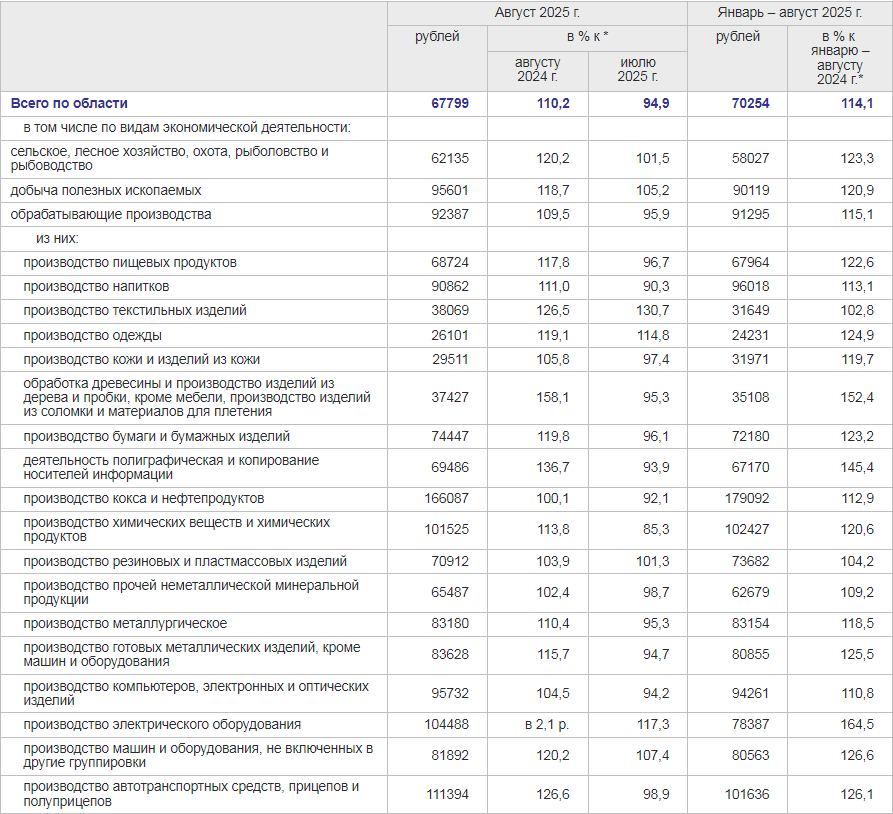Click the 'производство бумаги и бумажных изделий' label
This screenshot has height=814, width=893.
coord(157,436)
